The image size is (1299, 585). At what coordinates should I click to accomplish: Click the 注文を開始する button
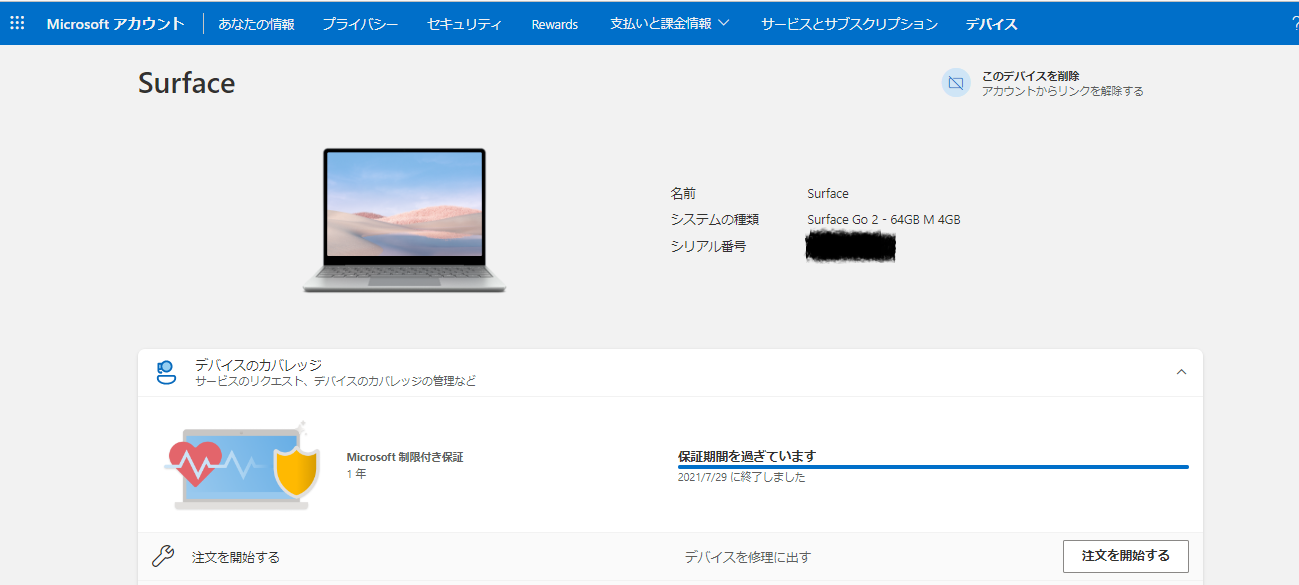point(1125,556)
